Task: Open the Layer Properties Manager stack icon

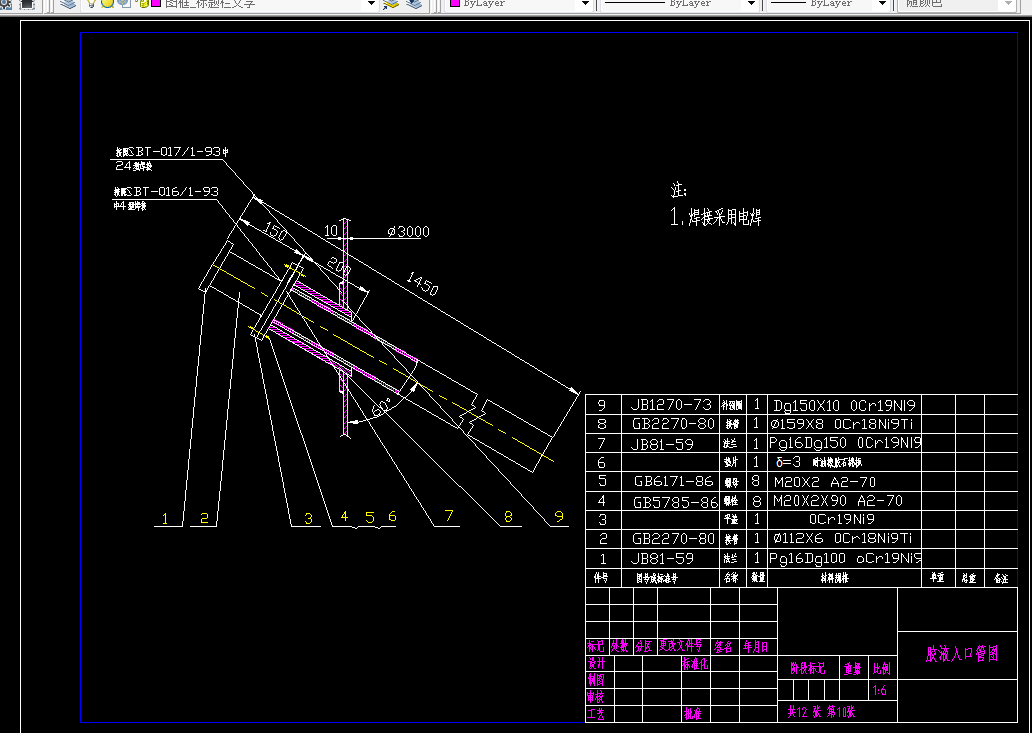Action: click(x=67, y=3)
